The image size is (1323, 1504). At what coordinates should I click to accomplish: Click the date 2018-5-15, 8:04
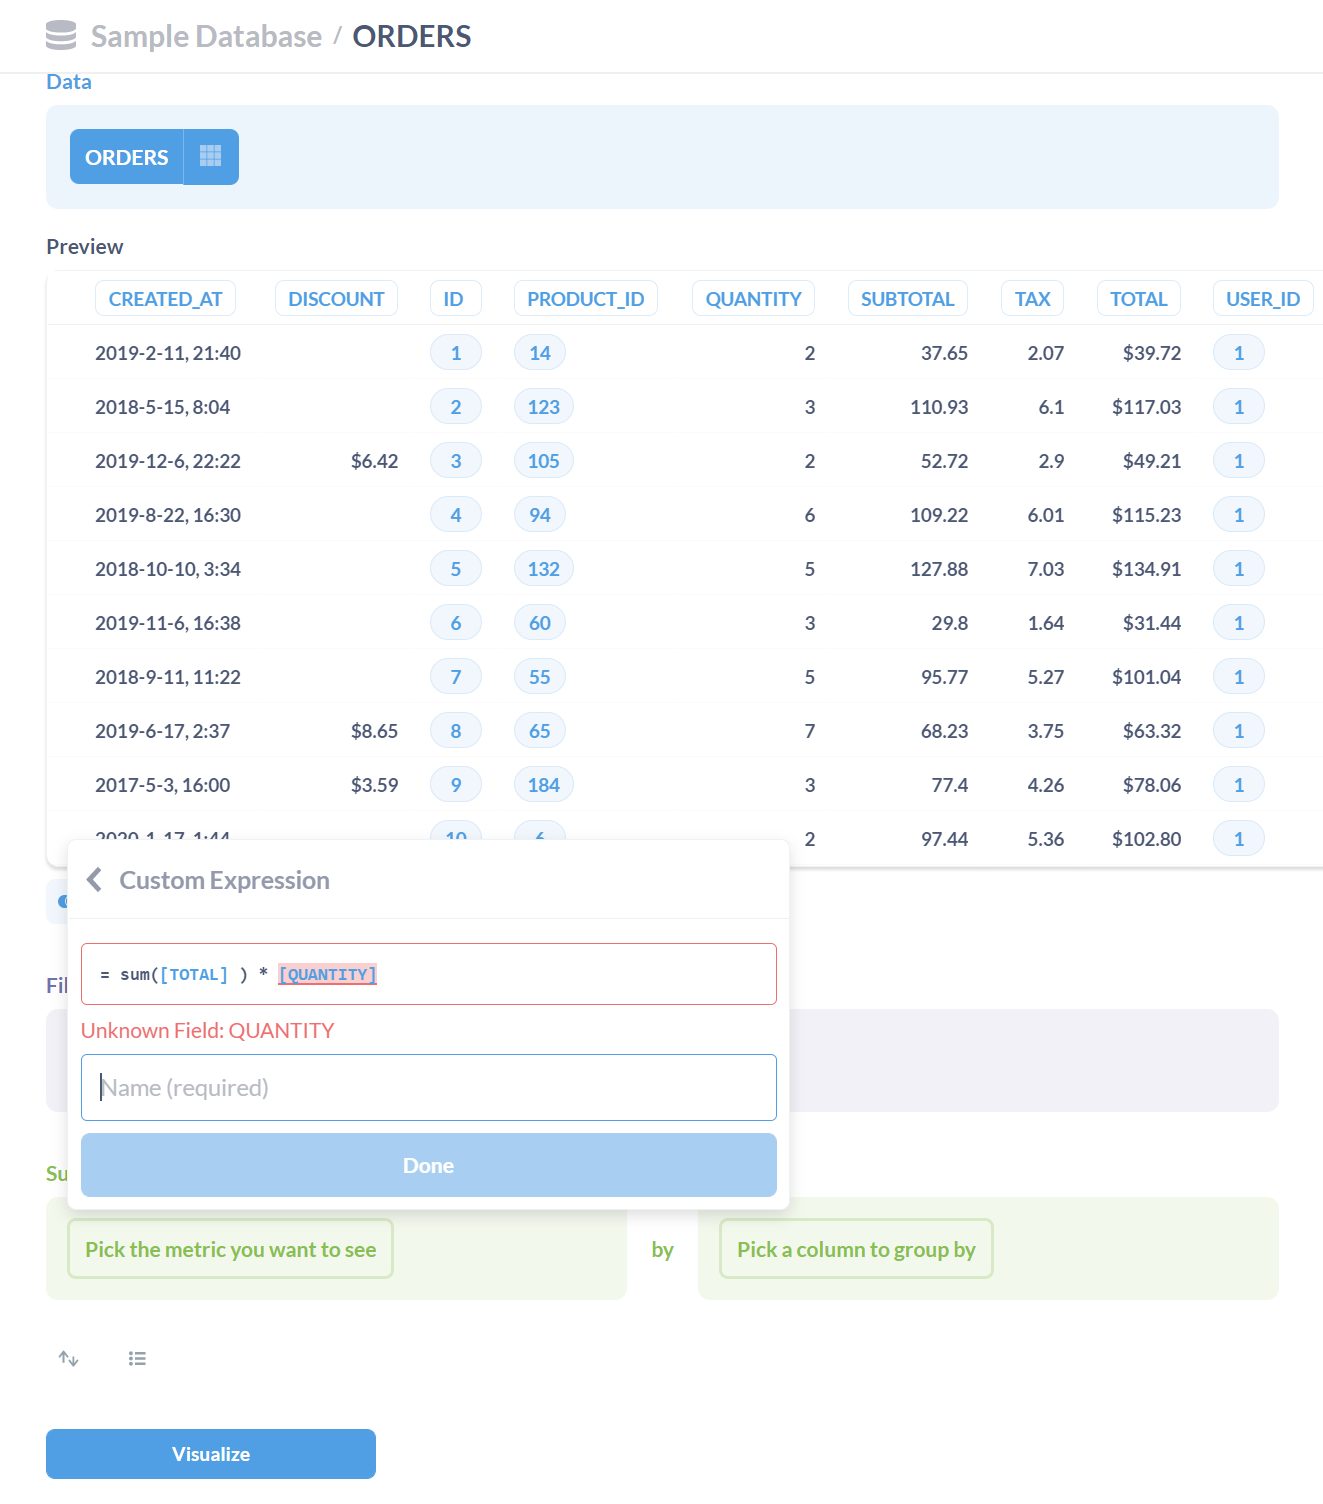(163, 407)
